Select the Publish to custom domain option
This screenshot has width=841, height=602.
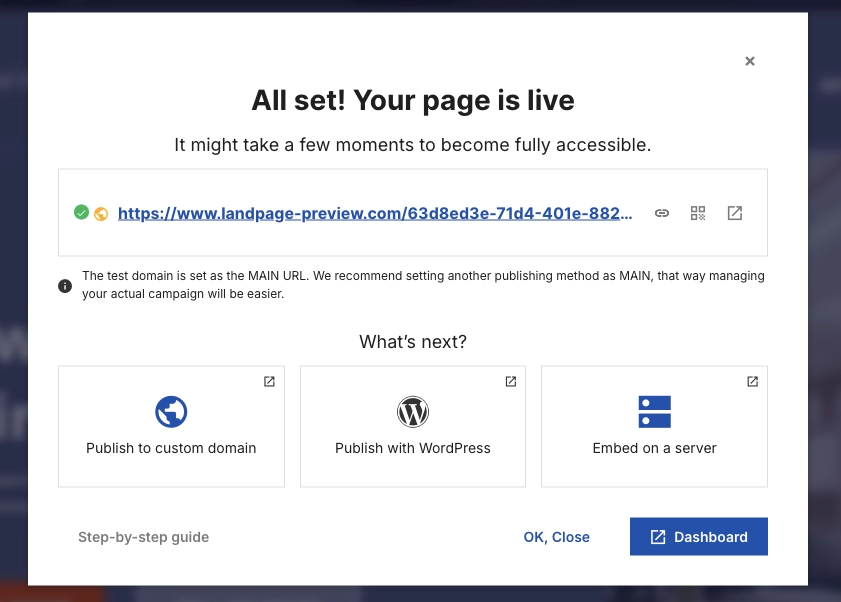tap(170, 448)
